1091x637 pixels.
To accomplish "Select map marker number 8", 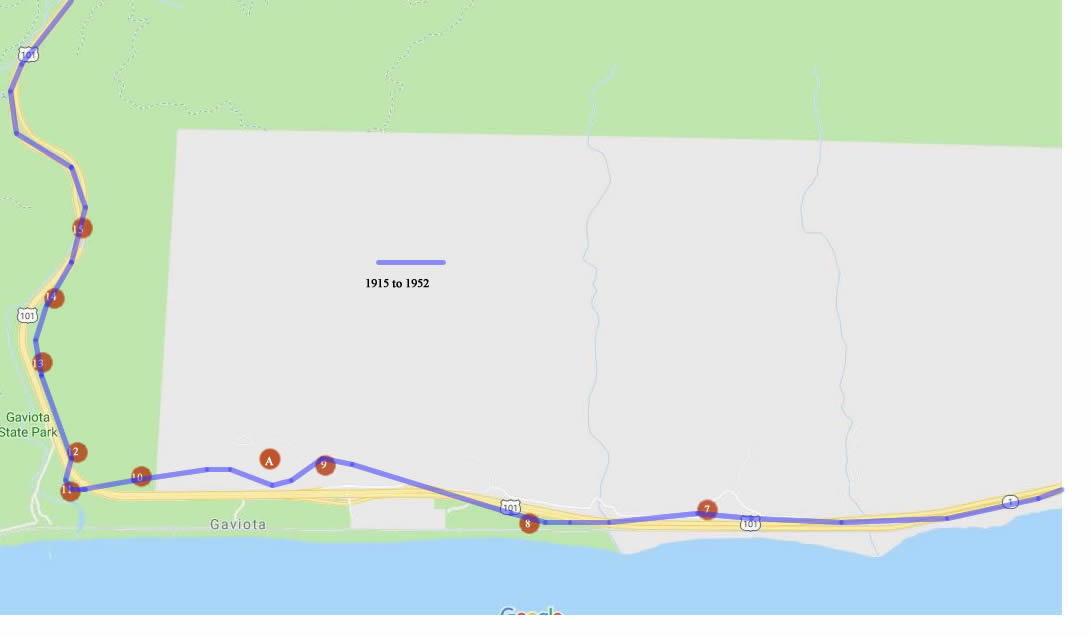I will tap(529, 523).
